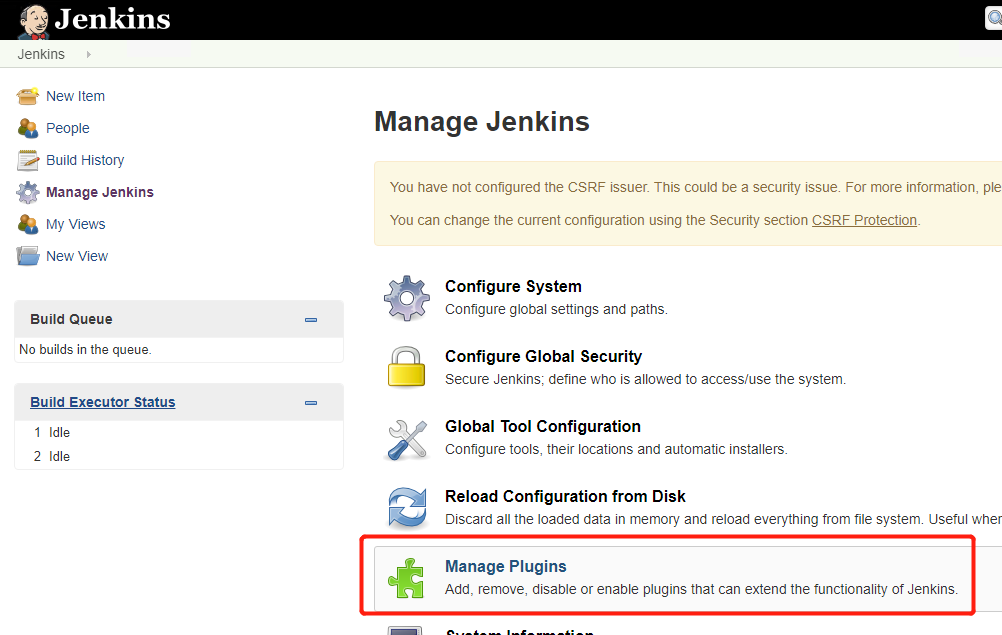Image resolution: width=1002 pixels, height=635 pixels.
Task: Open the Manage Plugins link
Action: pyautogui.click(x=505, y=566)
